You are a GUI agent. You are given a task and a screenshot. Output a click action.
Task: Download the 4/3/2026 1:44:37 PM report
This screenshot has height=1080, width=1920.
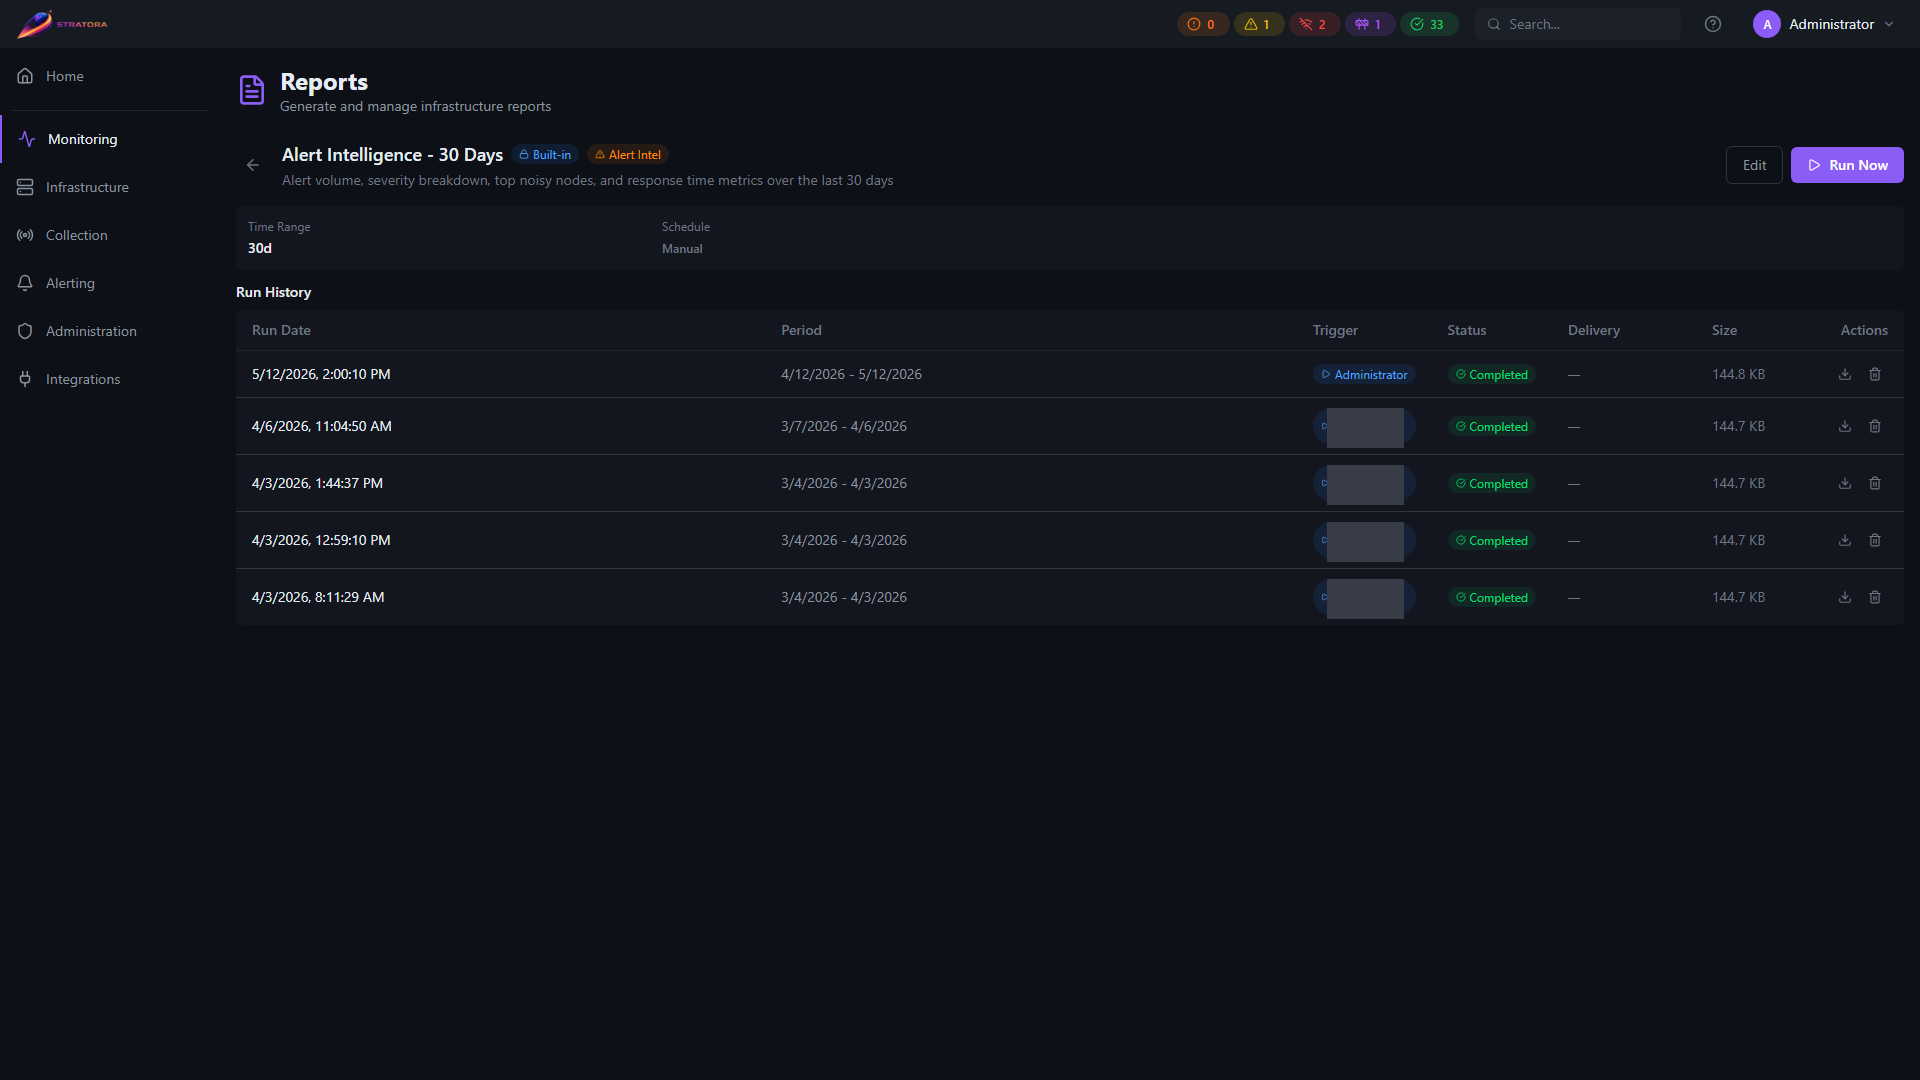1845,483
